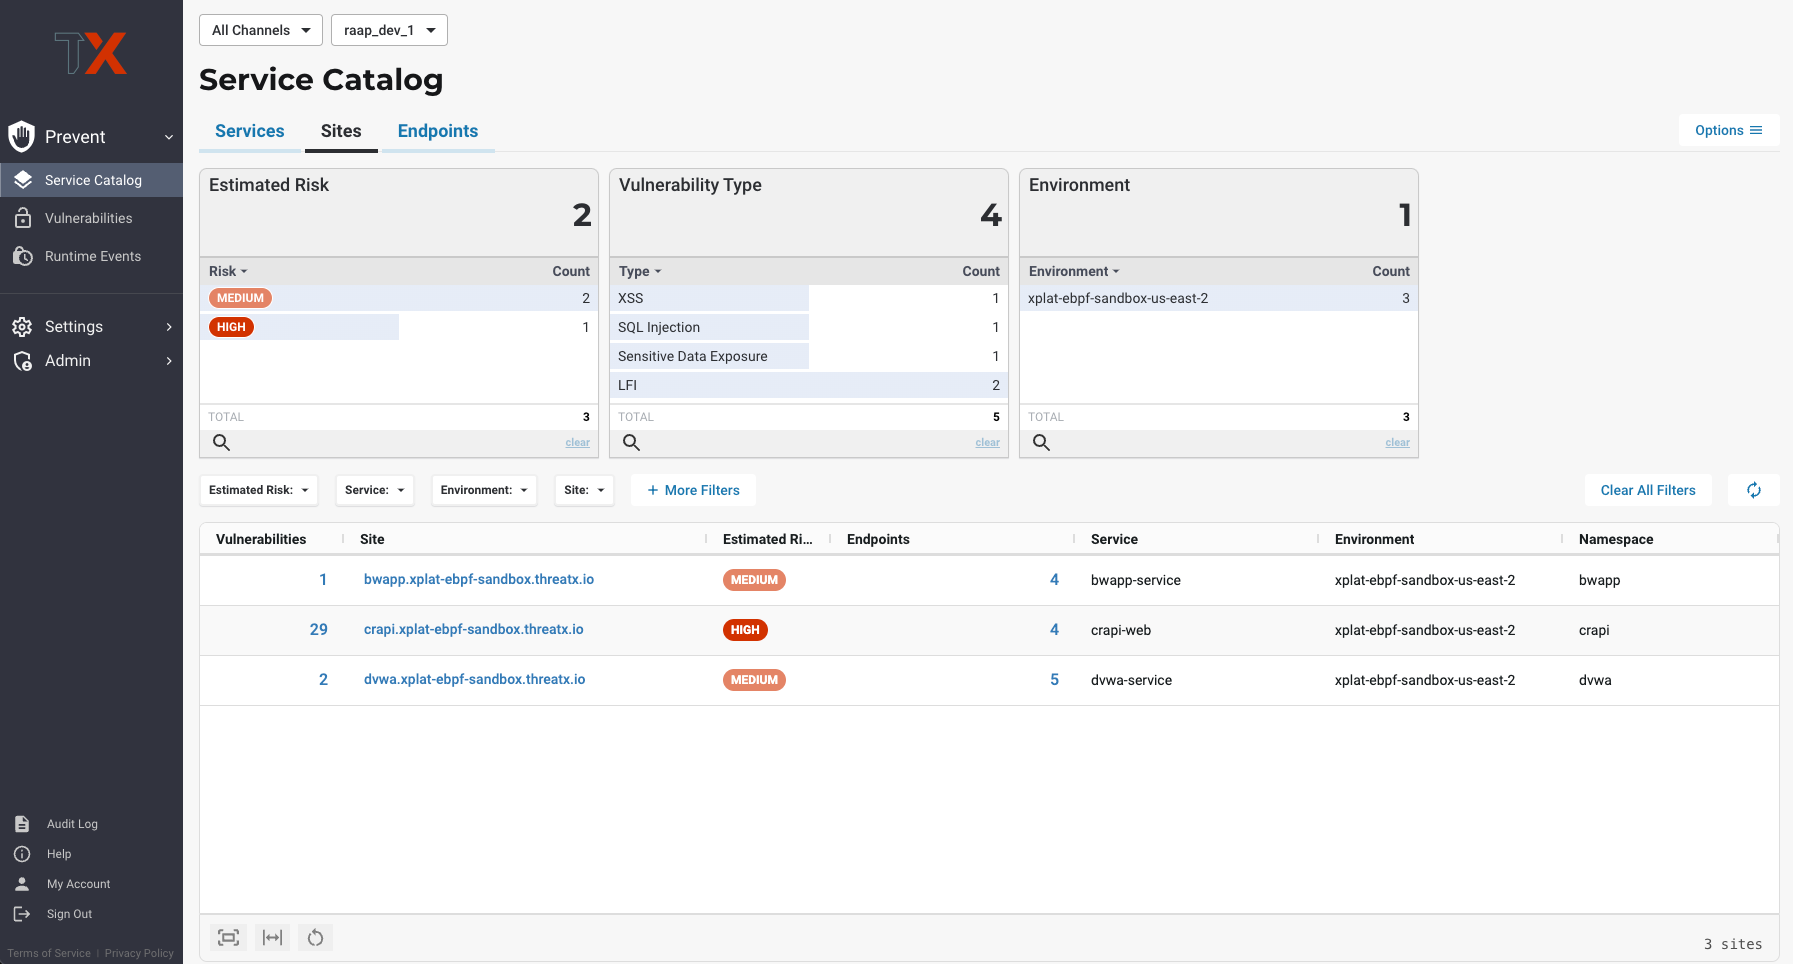Click the 29 vulnerabilities count for crapi

click(318, 629)
